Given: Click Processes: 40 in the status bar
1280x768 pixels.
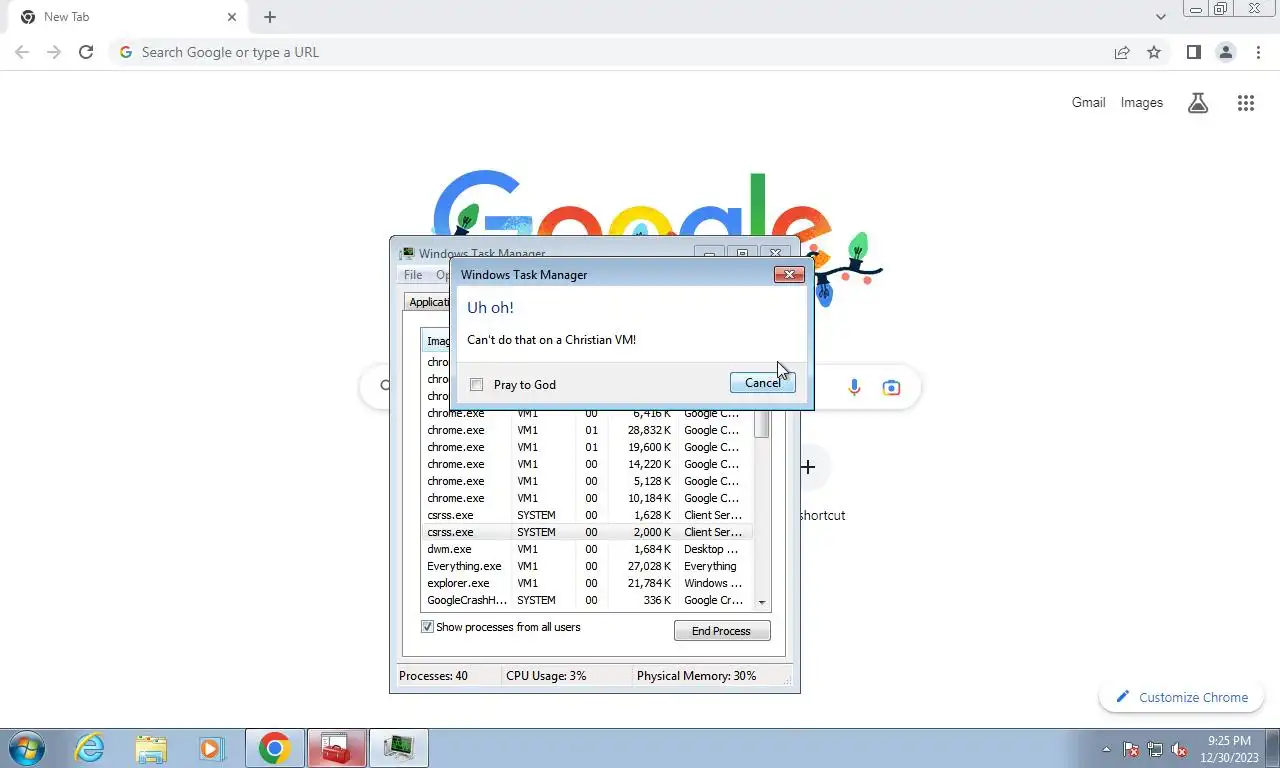Looking at the screenshot, I should click(x=433, y=676).
